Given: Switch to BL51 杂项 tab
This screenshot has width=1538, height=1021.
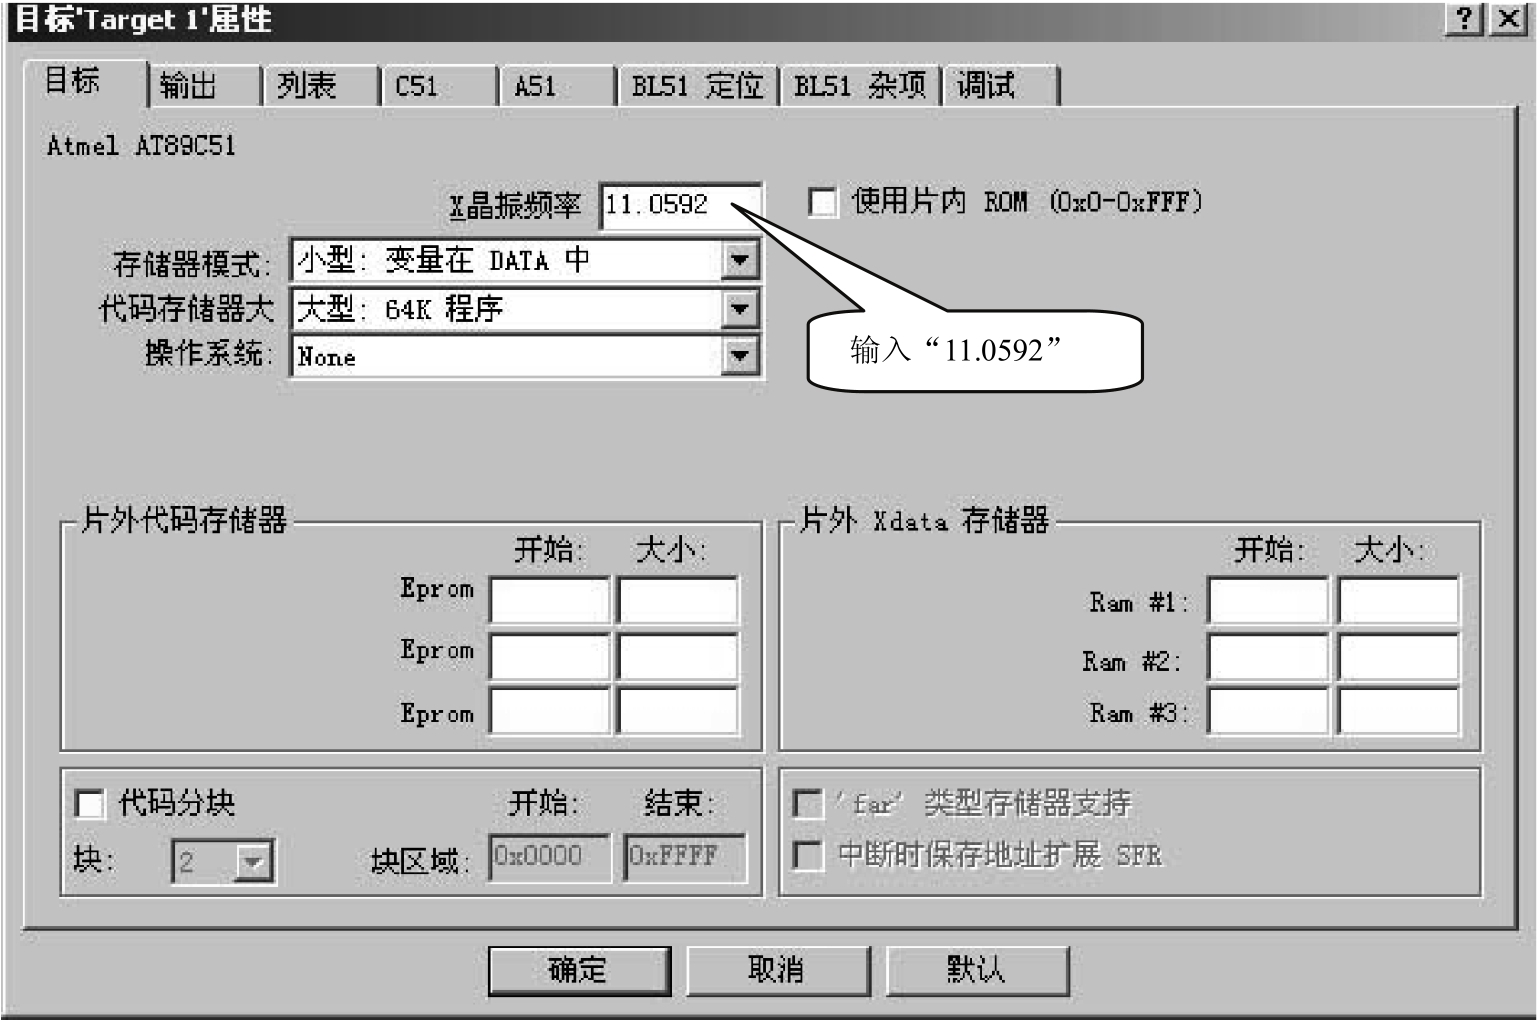Looking at the screenshot, I should 860,86.
